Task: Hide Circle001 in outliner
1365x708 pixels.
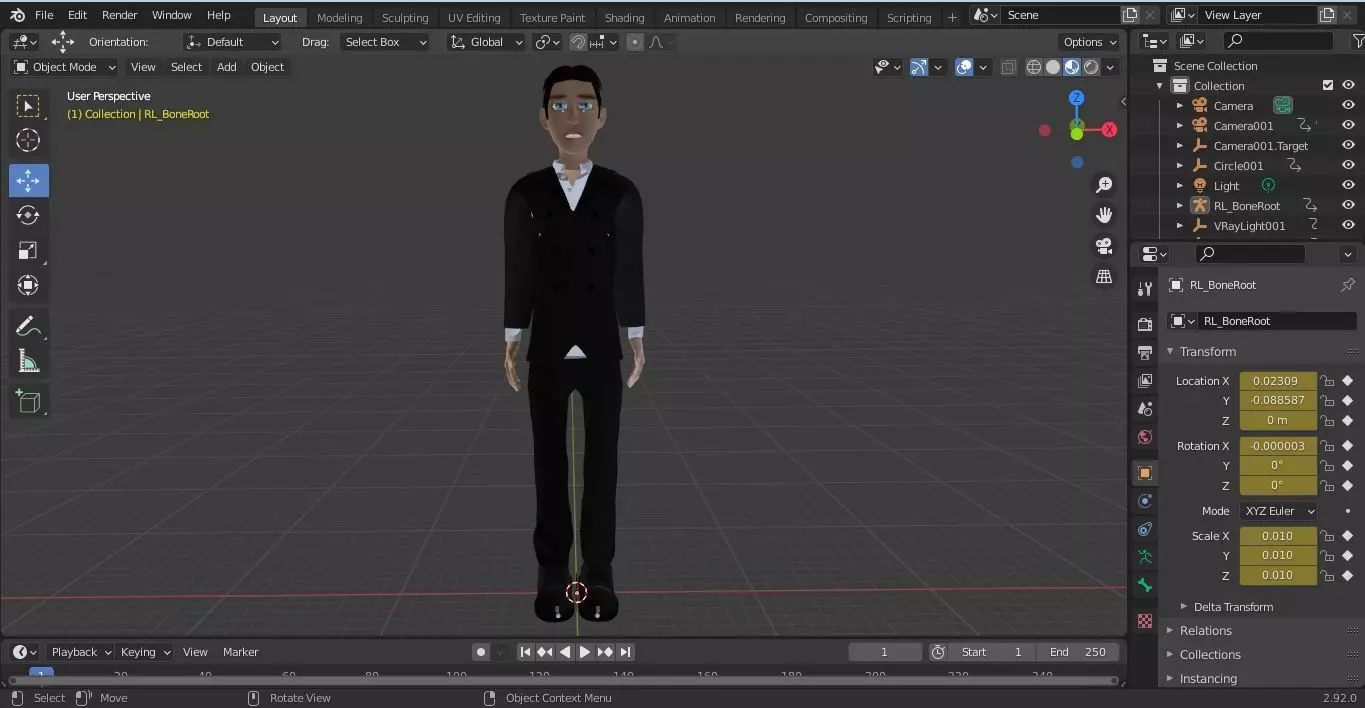Action: point(1348,165)
